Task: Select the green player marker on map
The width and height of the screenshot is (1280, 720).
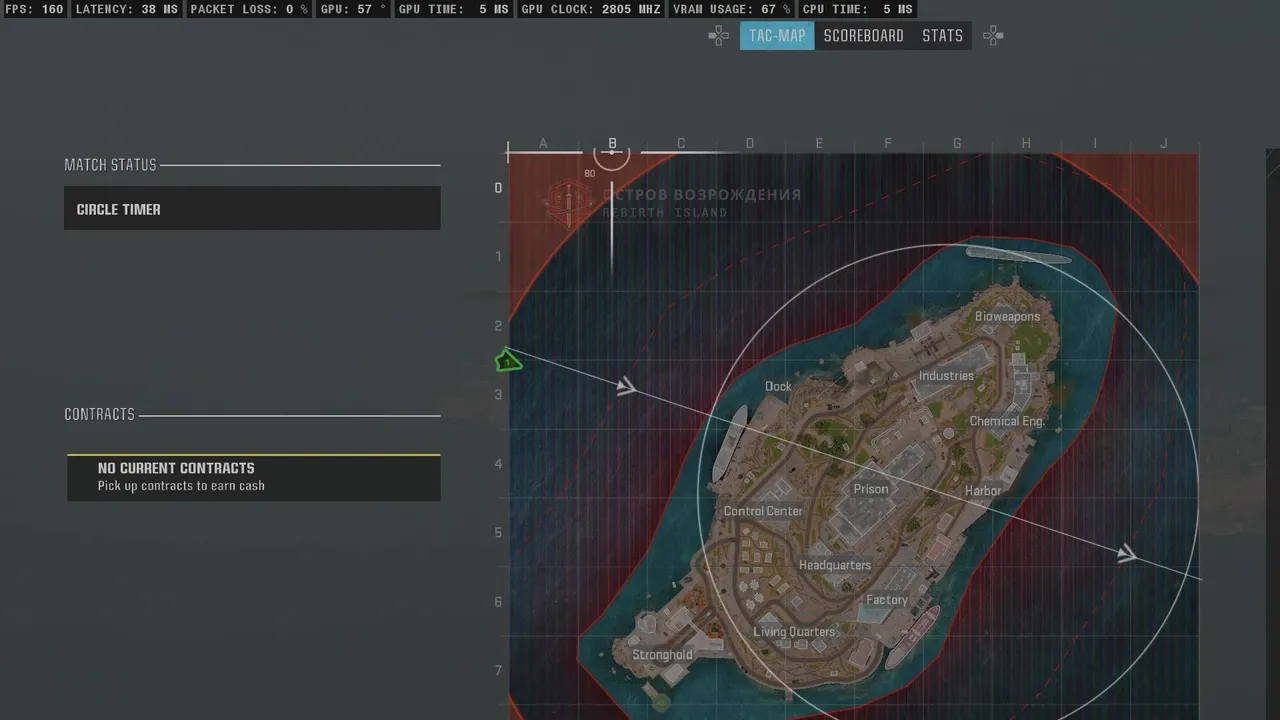Action: 508,361
